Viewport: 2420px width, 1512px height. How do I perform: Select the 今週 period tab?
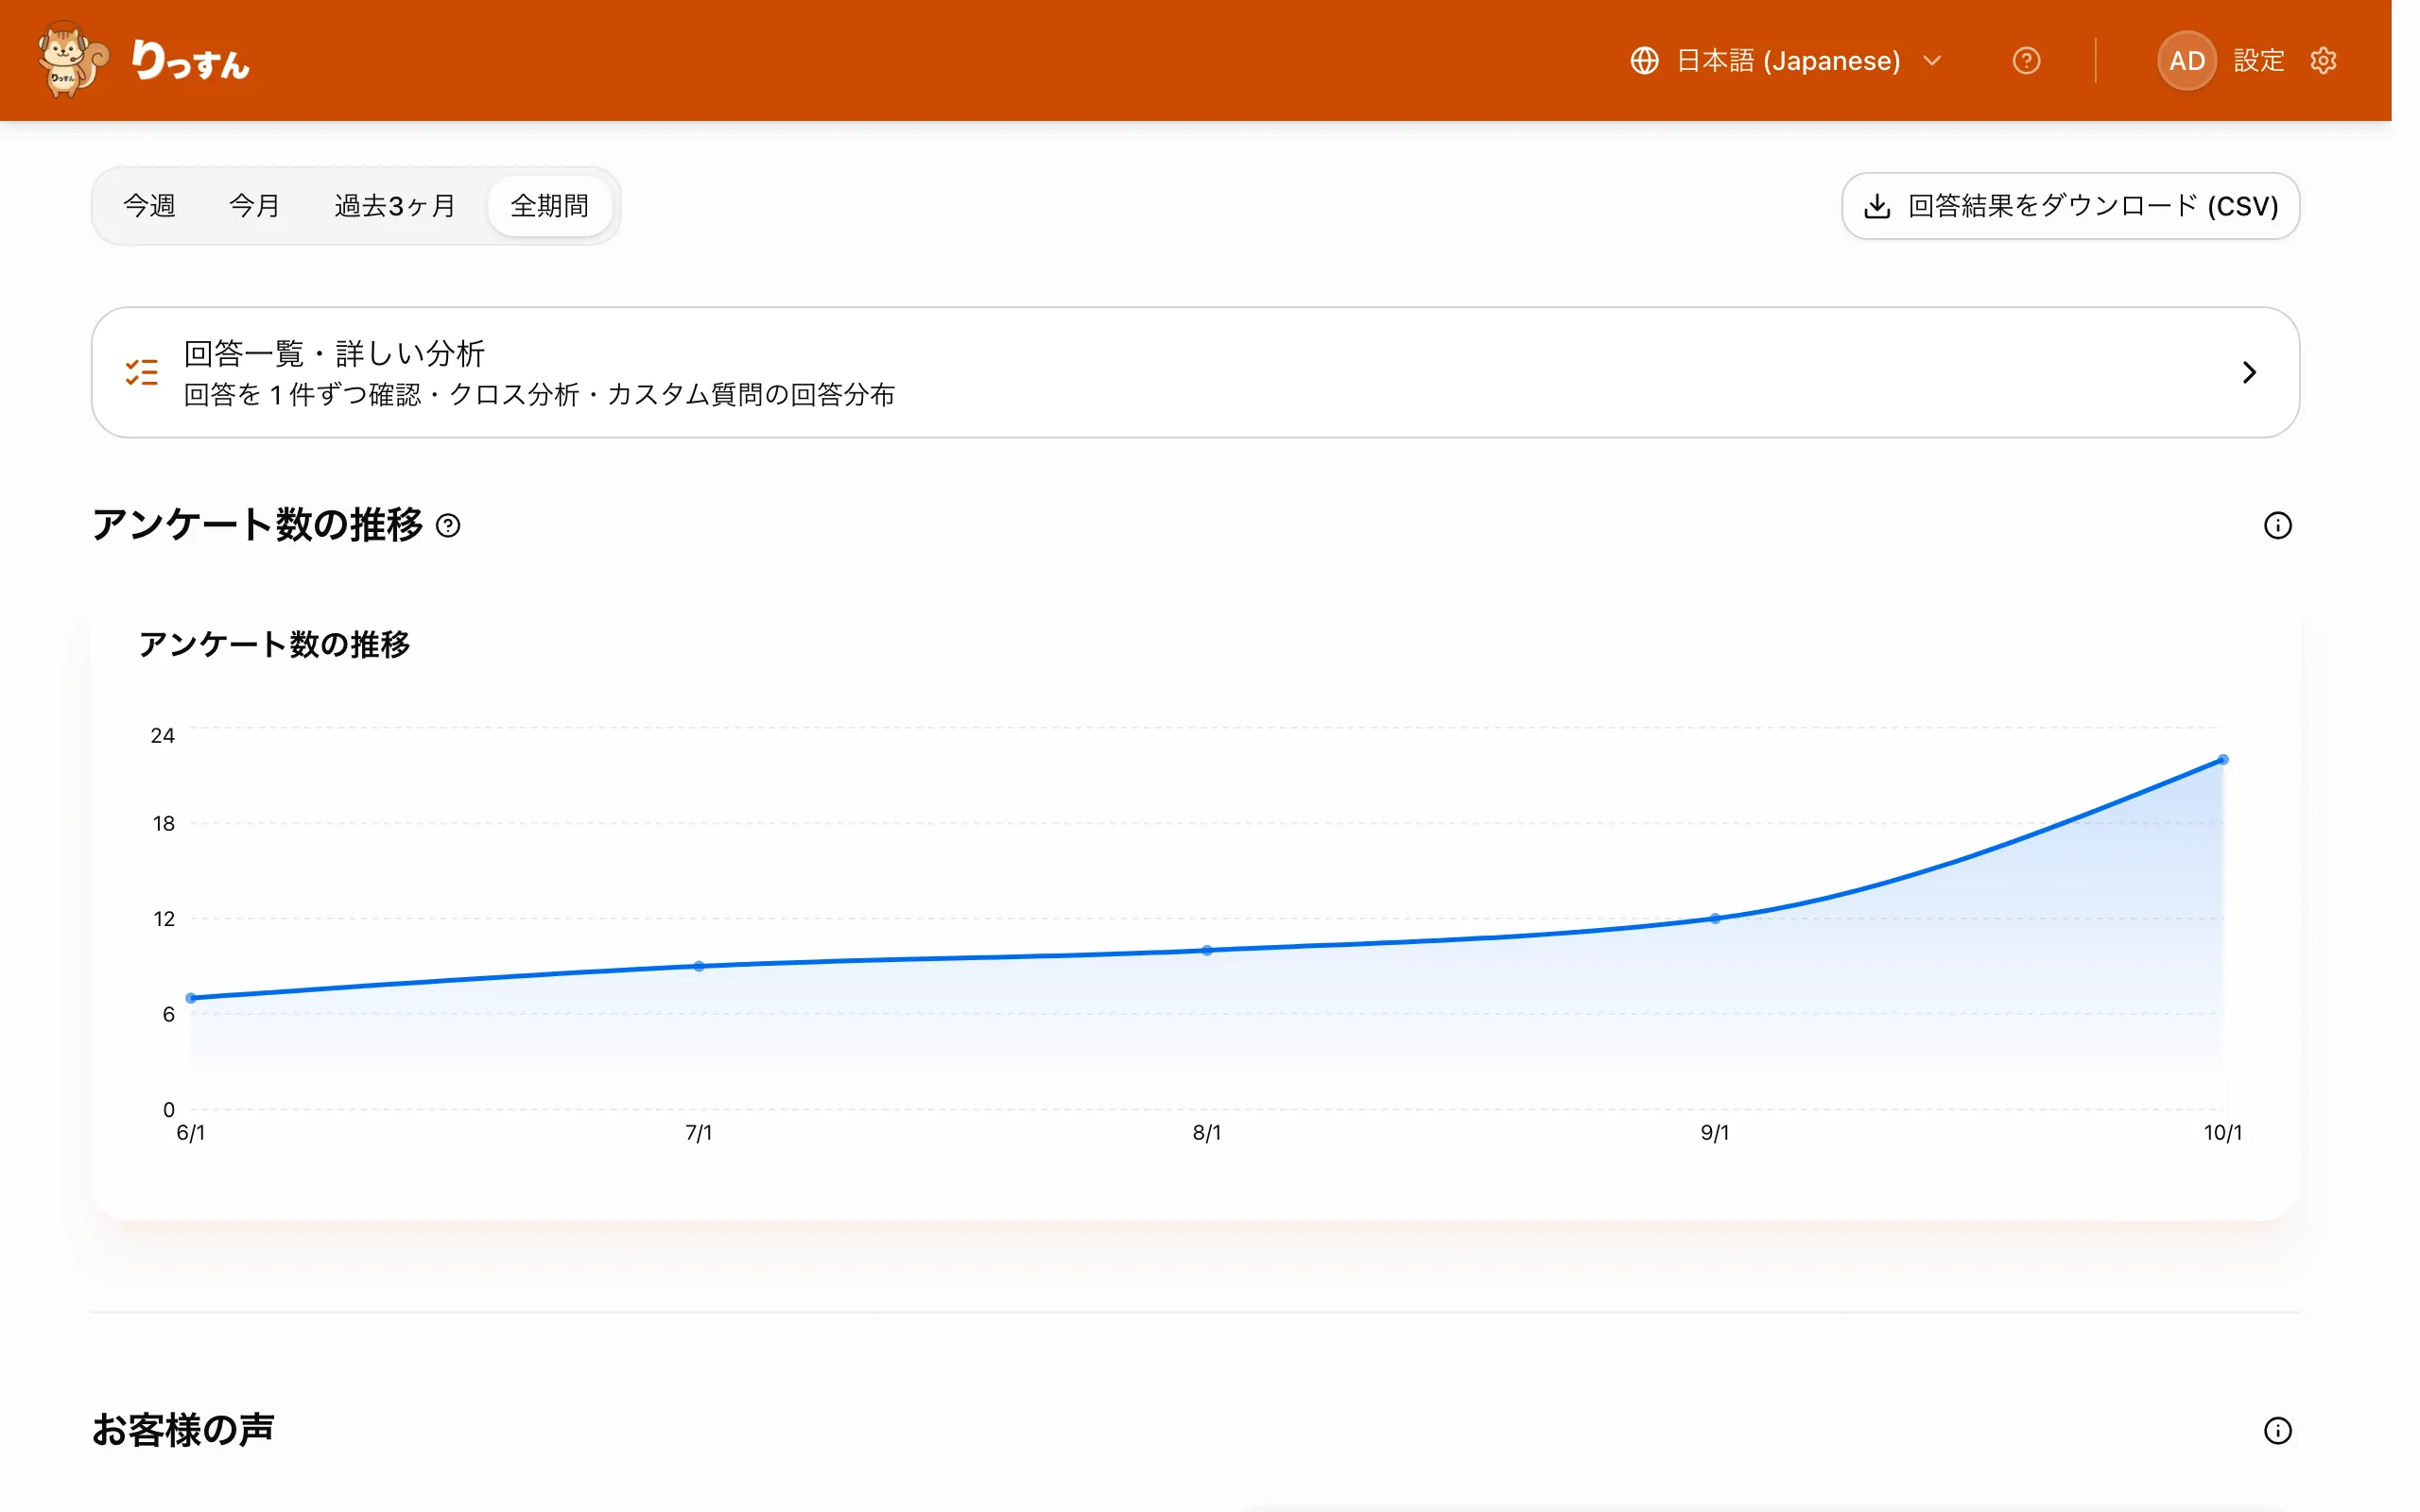[x=149, y=206]
